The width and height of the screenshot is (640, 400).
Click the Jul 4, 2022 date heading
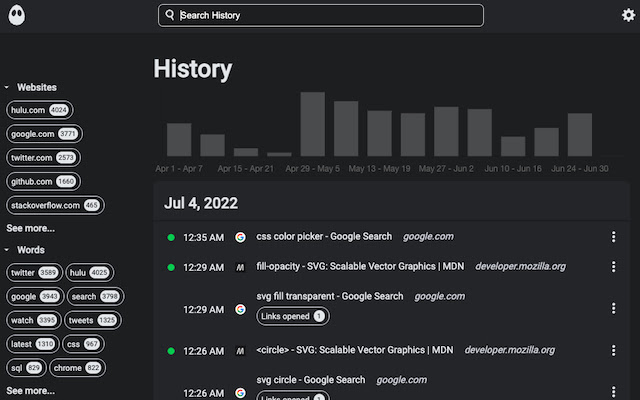[x=201, y=203]
